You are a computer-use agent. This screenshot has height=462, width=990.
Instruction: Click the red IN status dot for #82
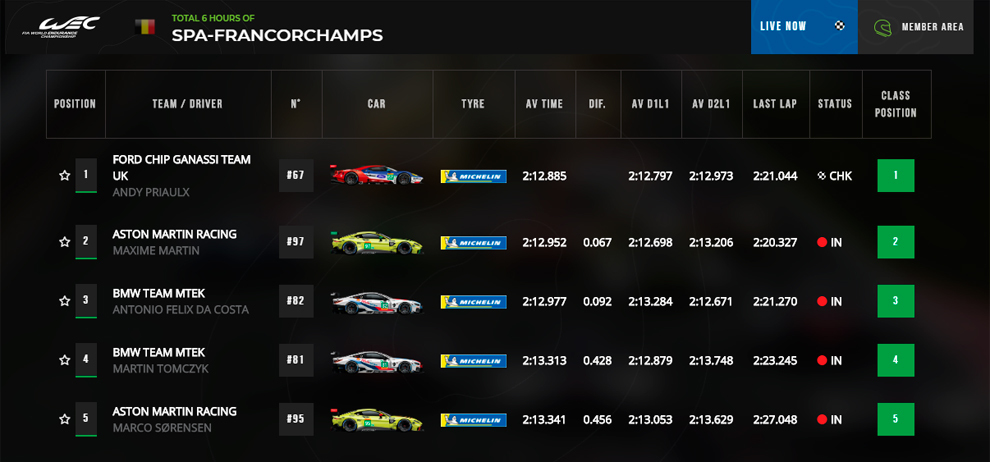coord(822,302)
